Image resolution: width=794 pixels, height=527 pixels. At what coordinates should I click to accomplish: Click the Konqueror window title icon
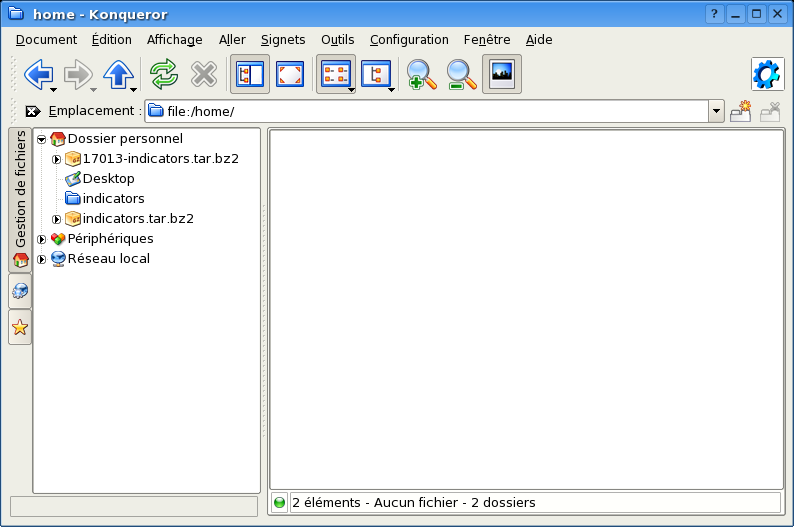[x=16, y=13]
